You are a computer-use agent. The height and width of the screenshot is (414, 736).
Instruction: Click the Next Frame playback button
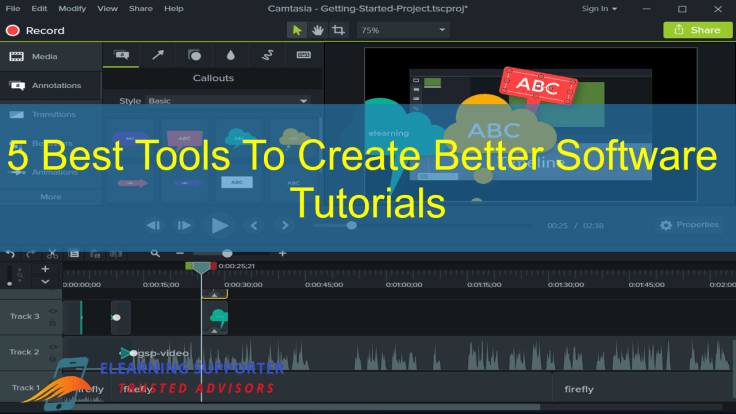point(184,226)
